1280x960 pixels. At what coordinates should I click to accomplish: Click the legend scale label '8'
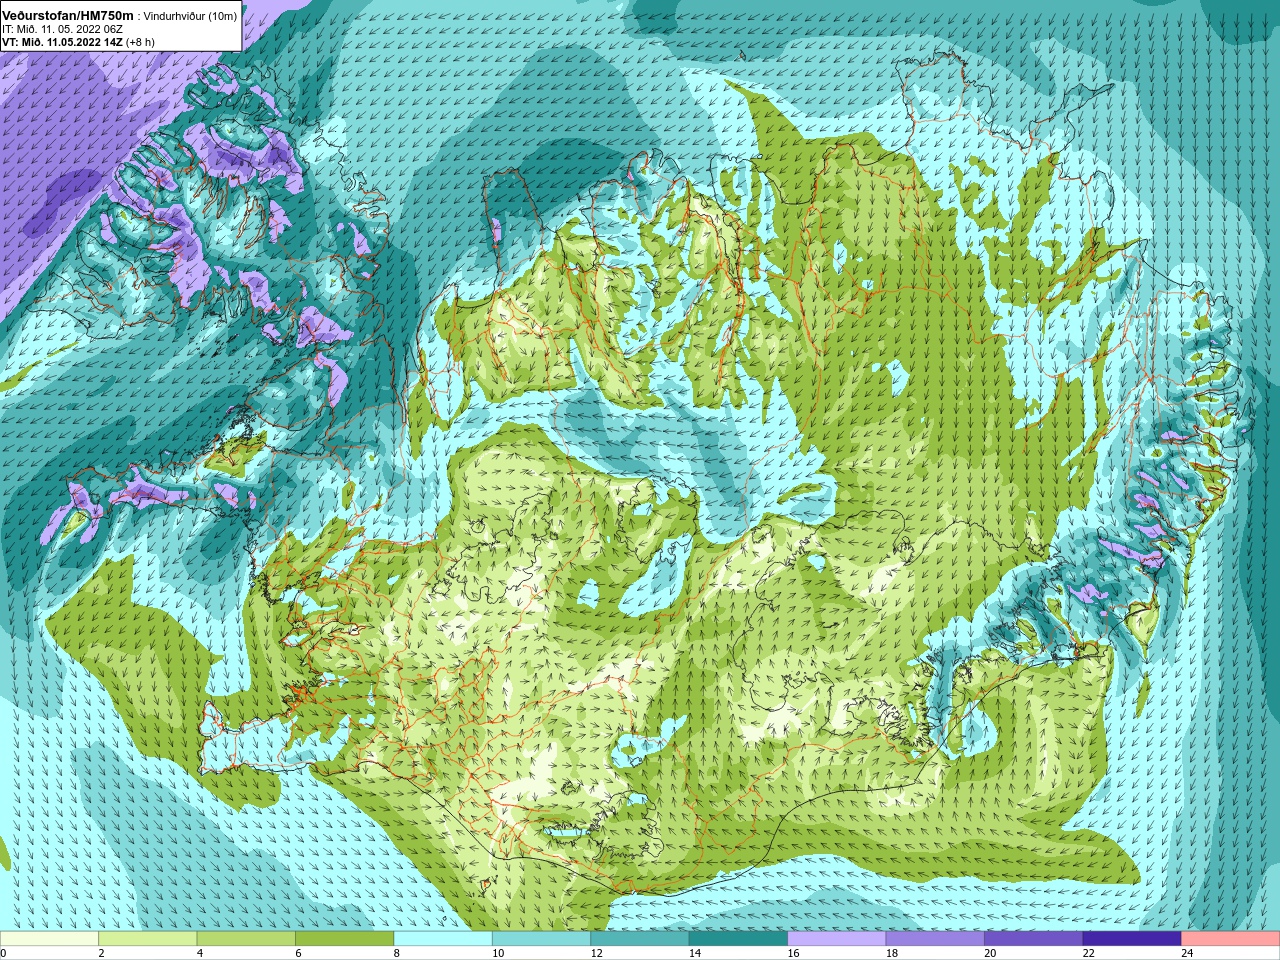[396, 953]
